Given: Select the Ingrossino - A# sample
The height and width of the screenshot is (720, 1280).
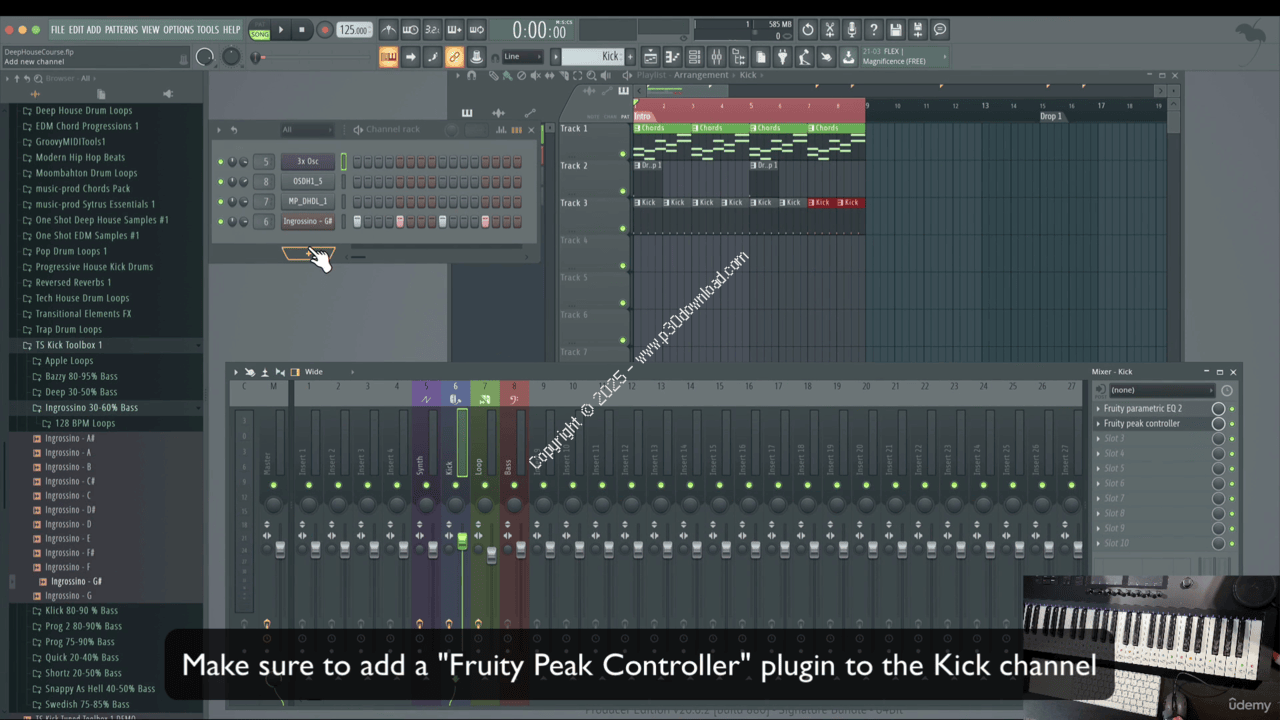Looking at the screenshot, I should tap(70, 438).
